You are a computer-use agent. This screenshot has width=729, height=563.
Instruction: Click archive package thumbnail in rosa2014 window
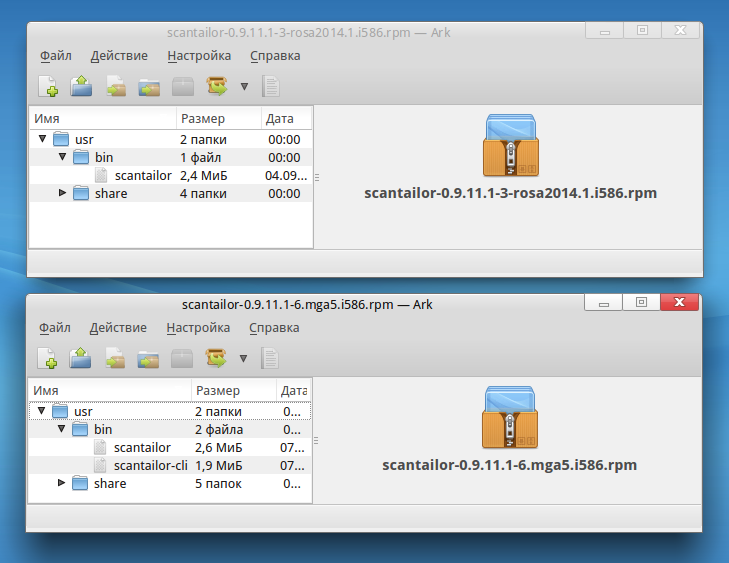click(x=510, y=145)
